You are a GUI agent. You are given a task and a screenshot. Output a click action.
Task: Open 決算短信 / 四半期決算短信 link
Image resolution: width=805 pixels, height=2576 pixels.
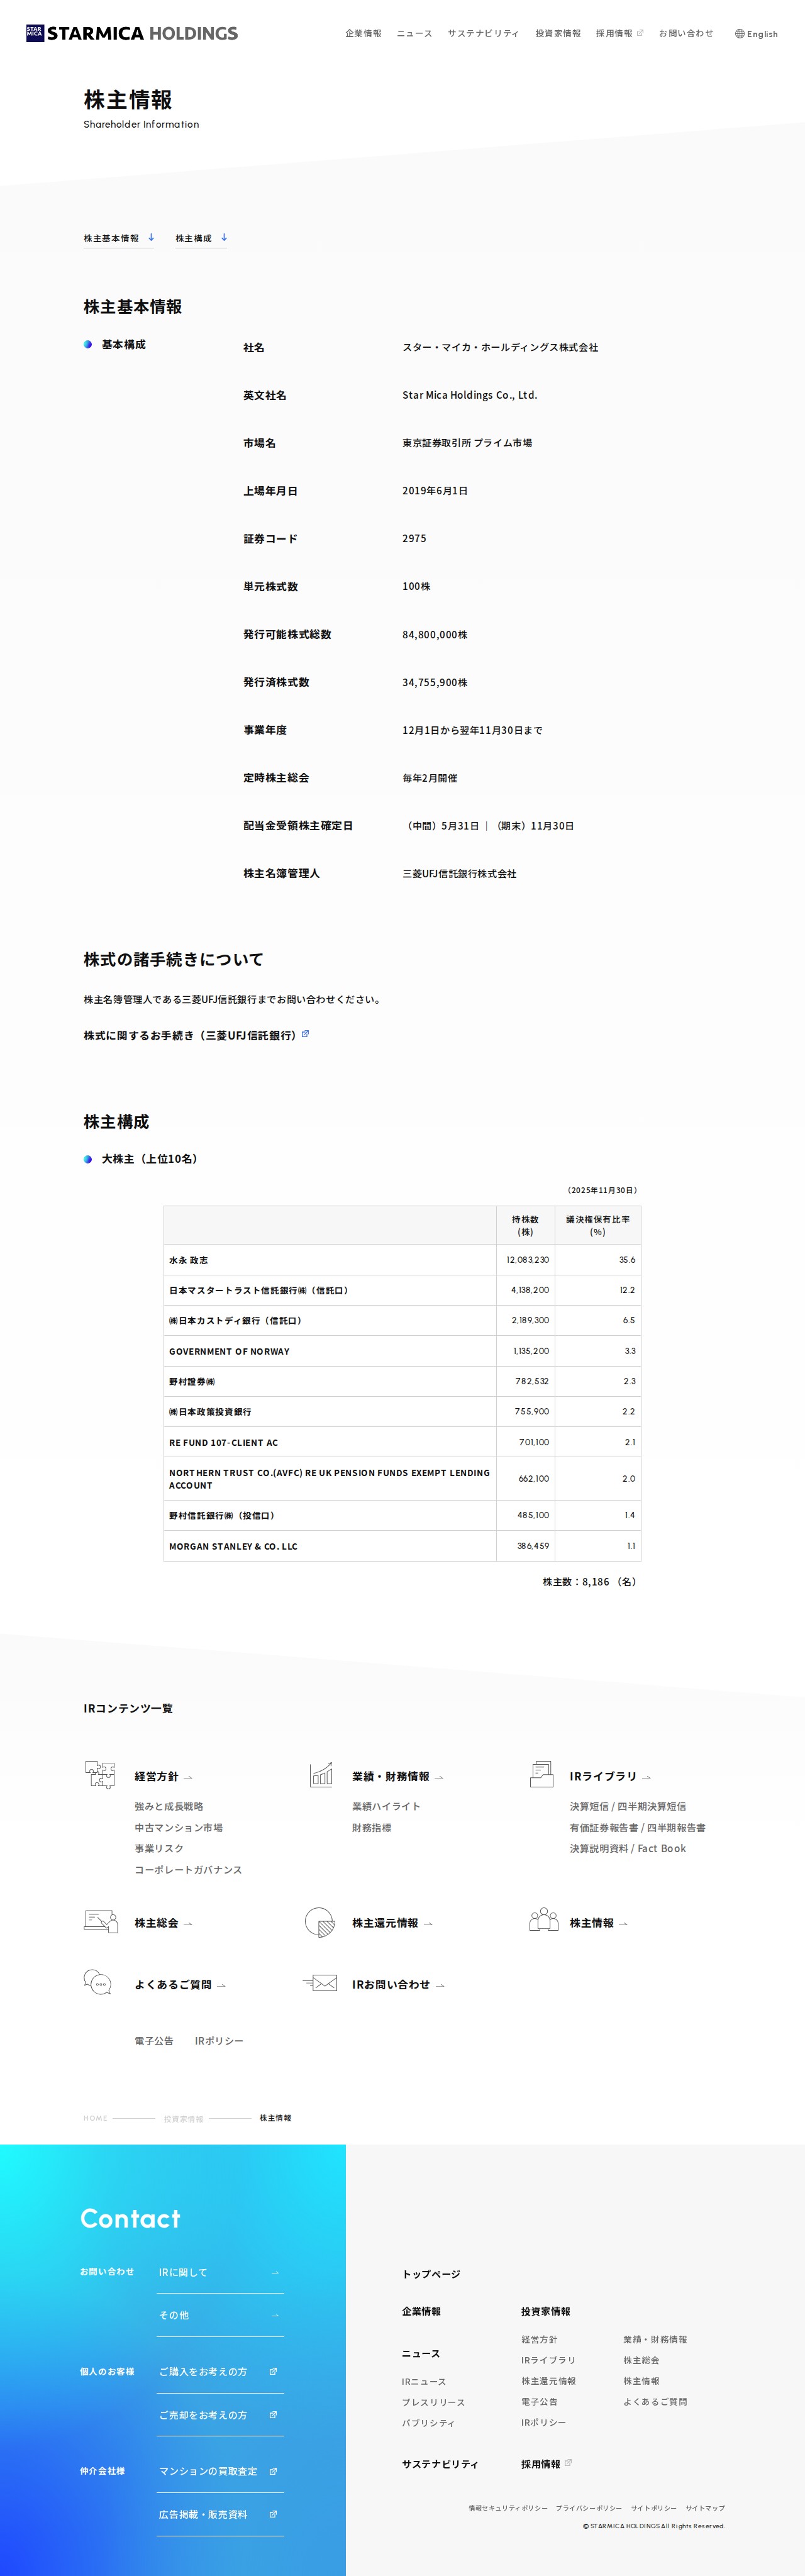point(628,1806)
